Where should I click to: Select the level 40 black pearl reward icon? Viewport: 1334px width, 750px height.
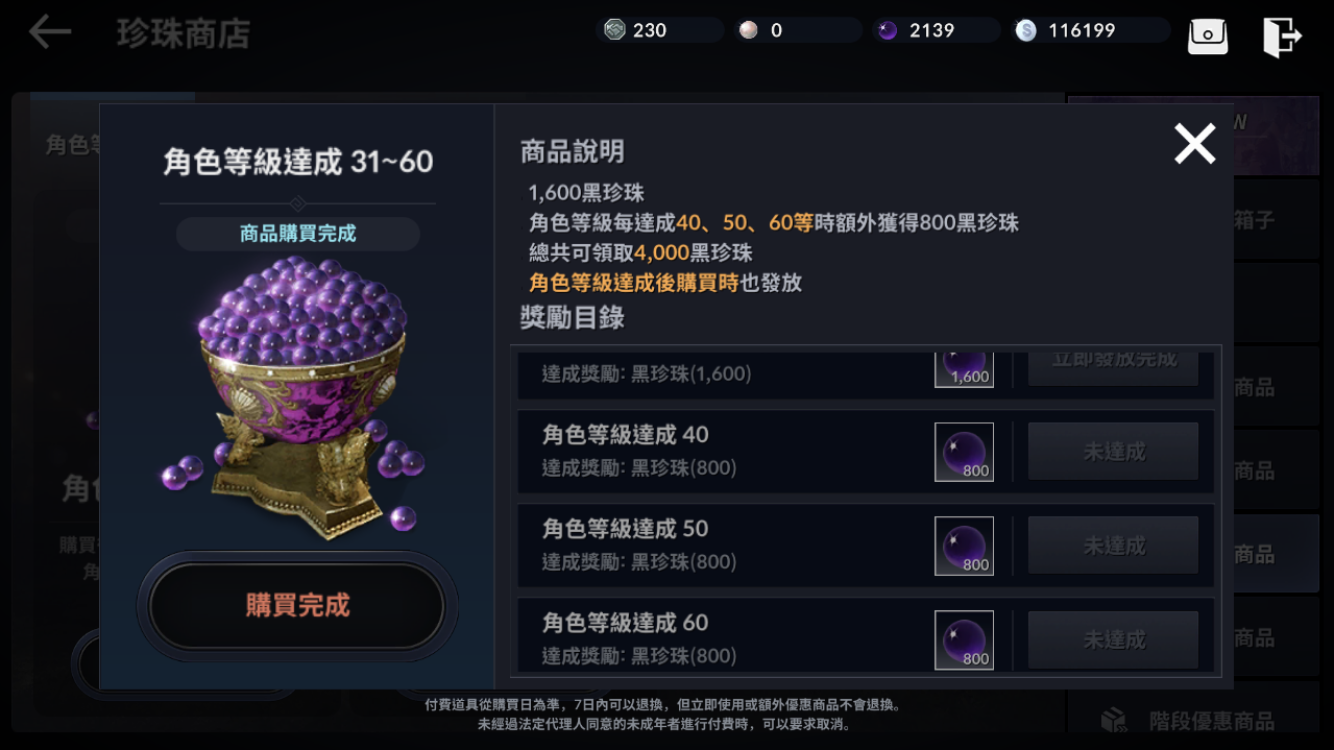964,452
